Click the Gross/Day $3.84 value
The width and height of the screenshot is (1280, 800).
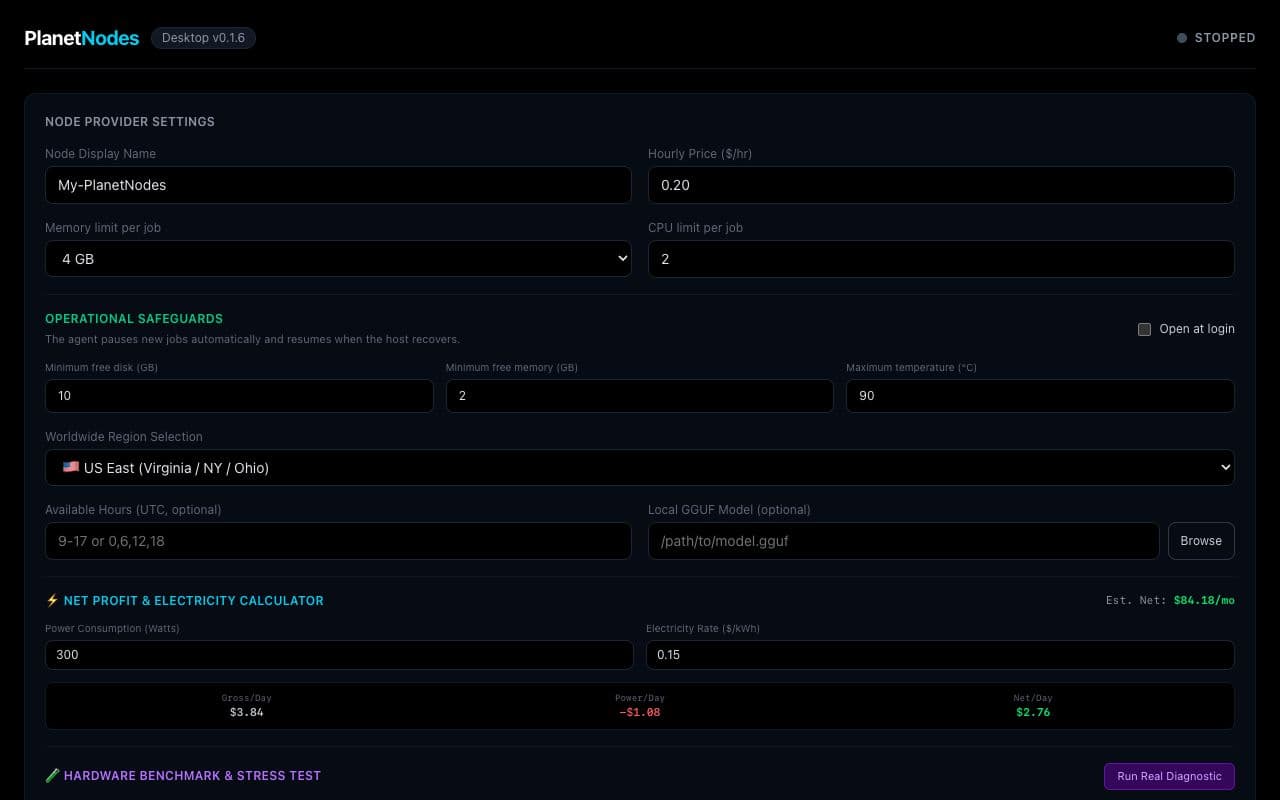pyautogui.click(x=246, y=712)
